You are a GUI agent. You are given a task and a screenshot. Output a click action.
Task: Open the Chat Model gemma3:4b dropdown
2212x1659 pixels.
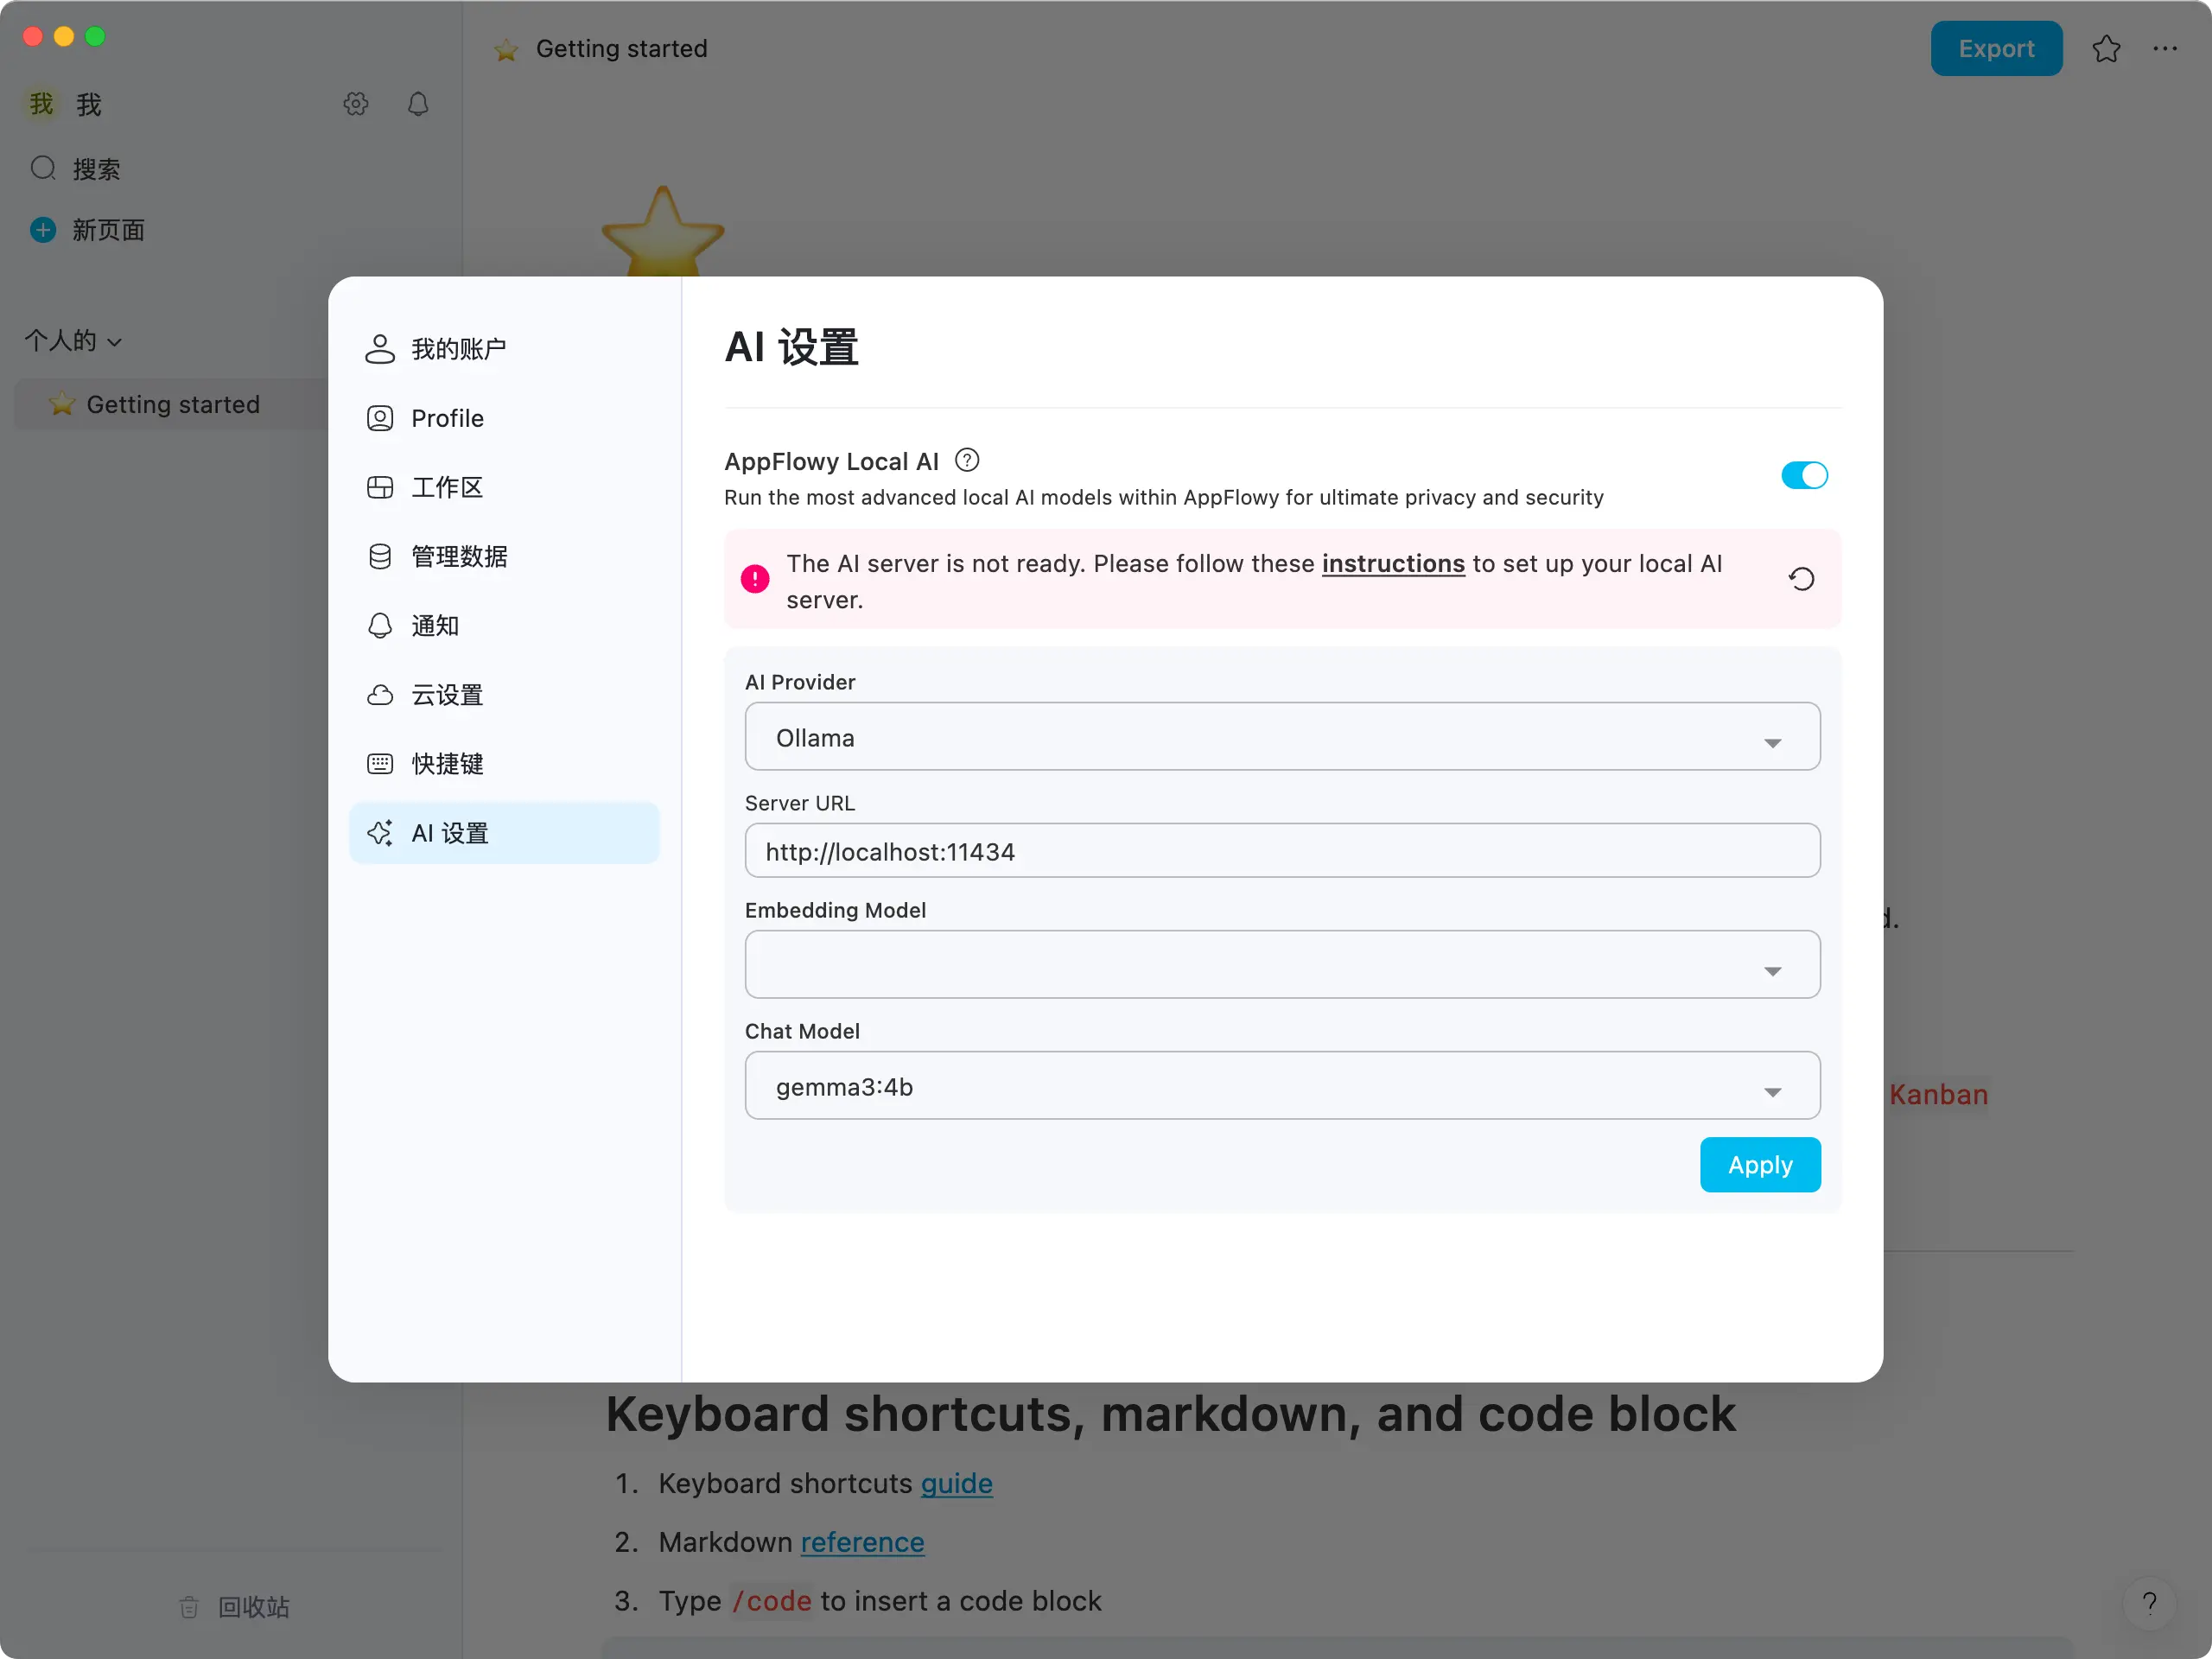pos(1282,1087)
